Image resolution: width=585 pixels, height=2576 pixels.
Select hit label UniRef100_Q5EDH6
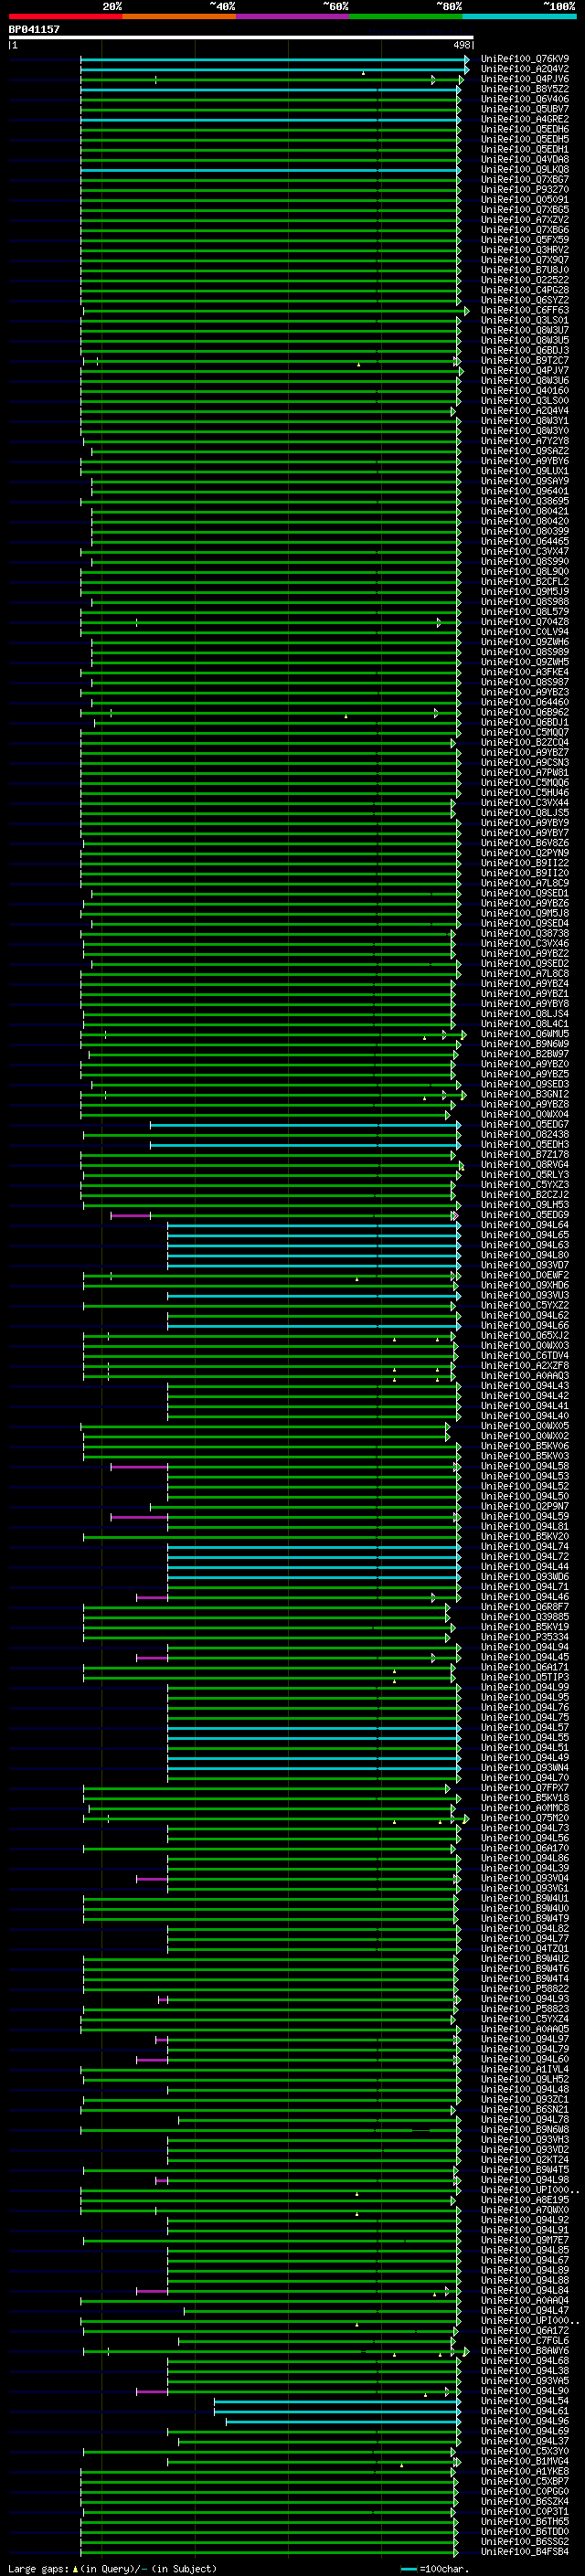pyautogui.click(x=525, y=129)
